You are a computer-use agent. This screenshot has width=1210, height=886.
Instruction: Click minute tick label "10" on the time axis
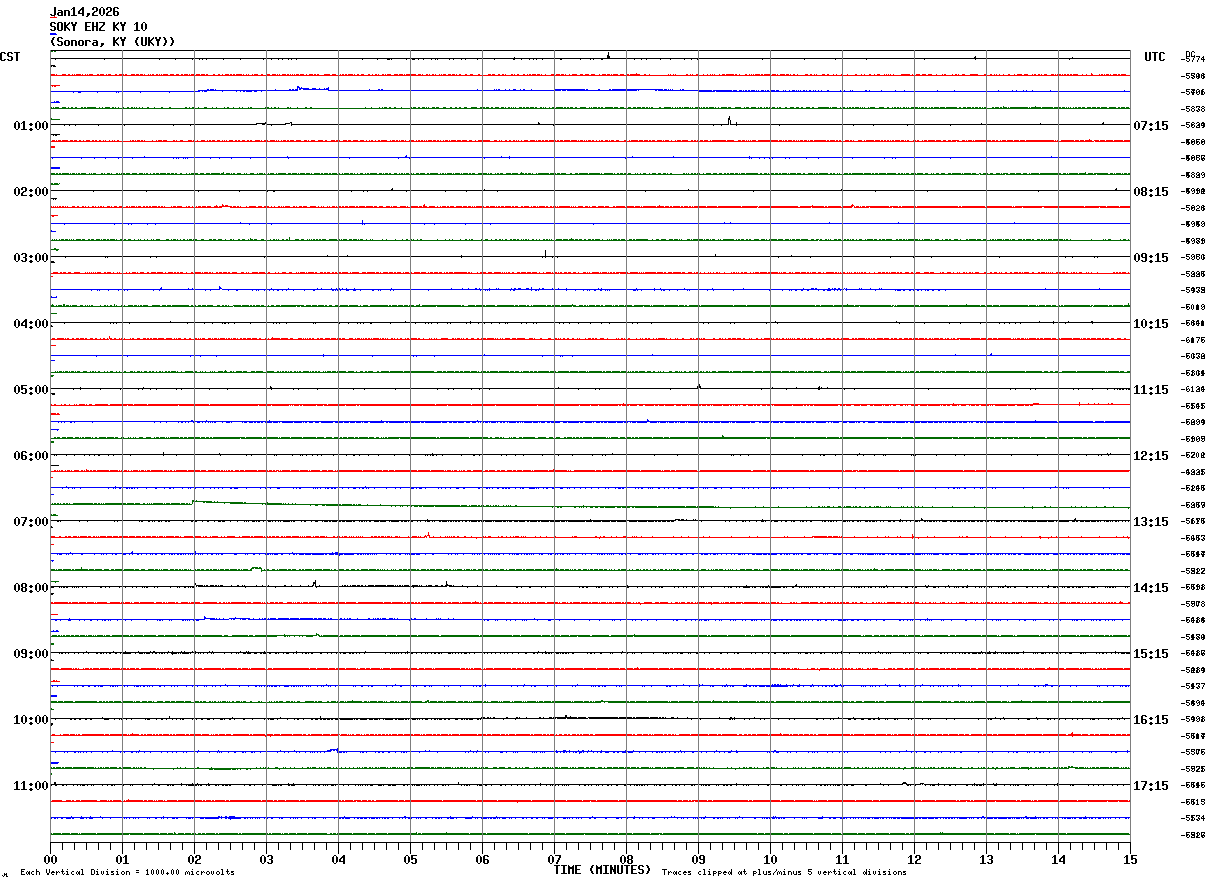pyautogui.click(x=770, y=859)
